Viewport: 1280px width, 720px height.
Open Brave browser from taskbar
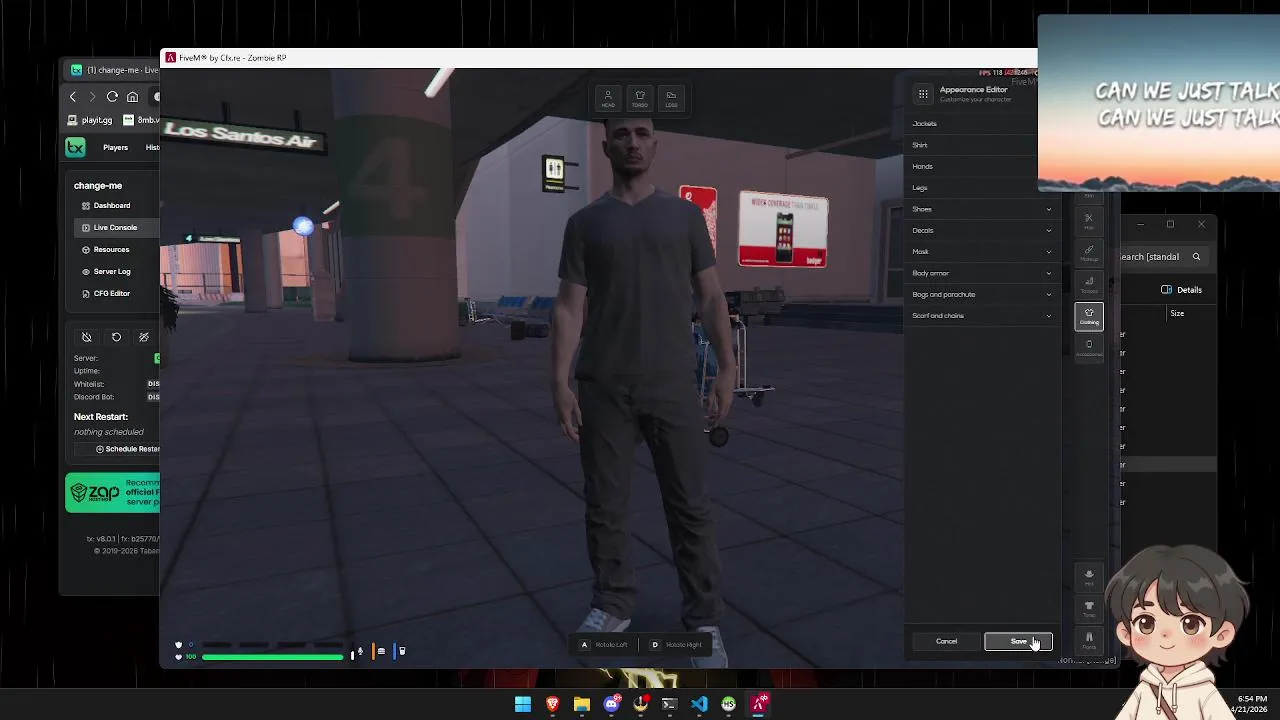[x=552, y=704]
